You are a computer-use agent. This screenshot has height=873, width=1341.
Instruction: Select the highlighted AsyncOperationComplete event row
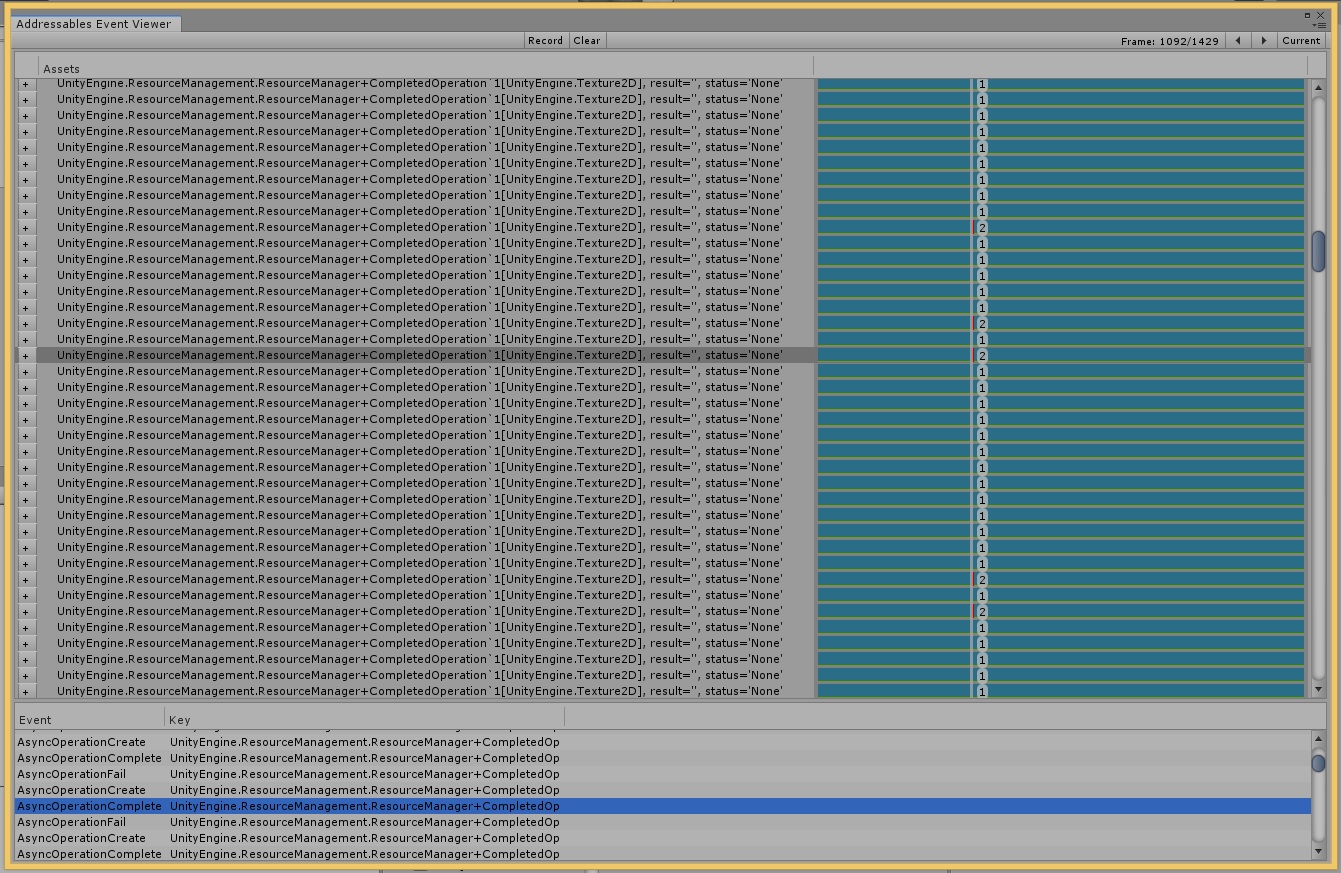click(663, 806)
